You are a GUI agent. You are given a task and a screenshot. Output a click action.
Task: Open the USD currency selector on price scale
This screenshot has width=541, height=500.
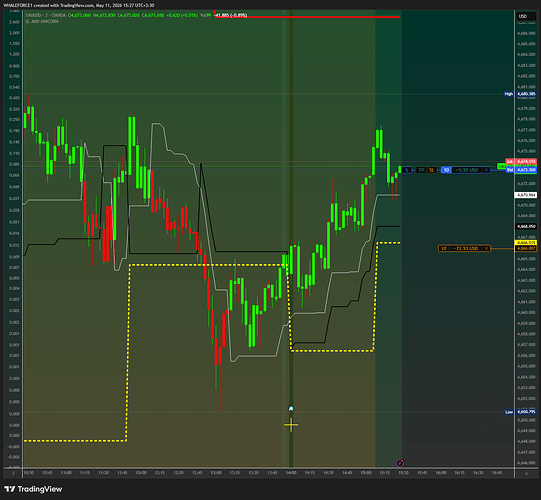tap(523, 16)
